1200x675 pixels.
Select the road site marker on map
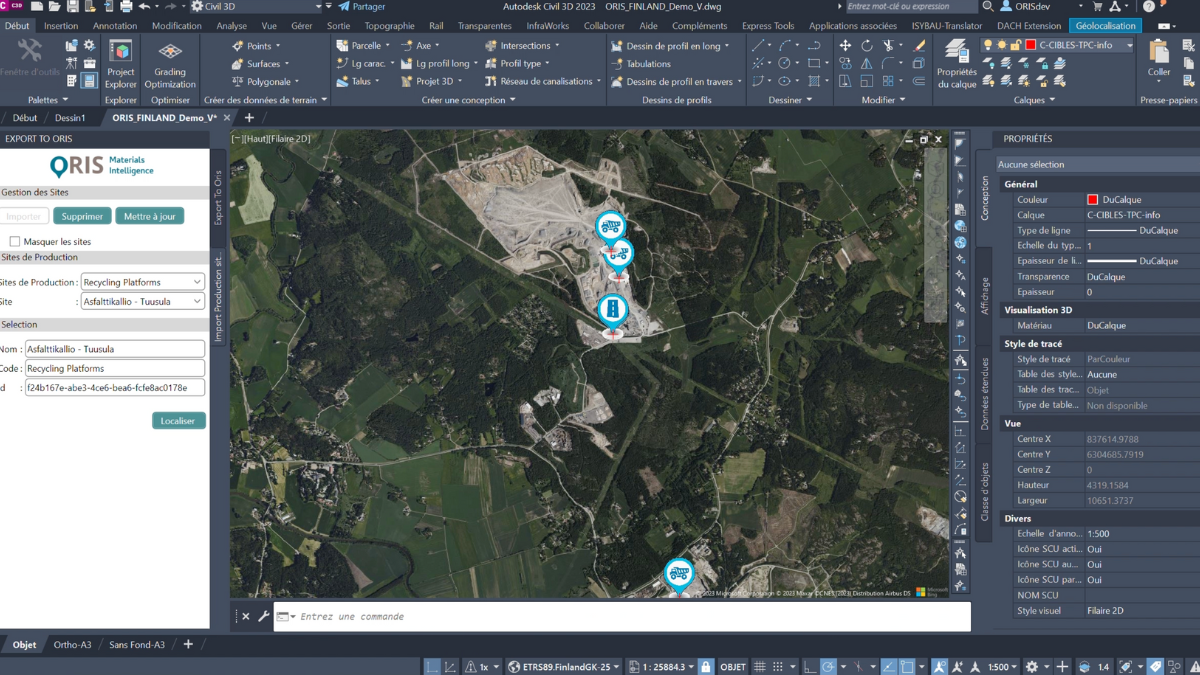612,310
